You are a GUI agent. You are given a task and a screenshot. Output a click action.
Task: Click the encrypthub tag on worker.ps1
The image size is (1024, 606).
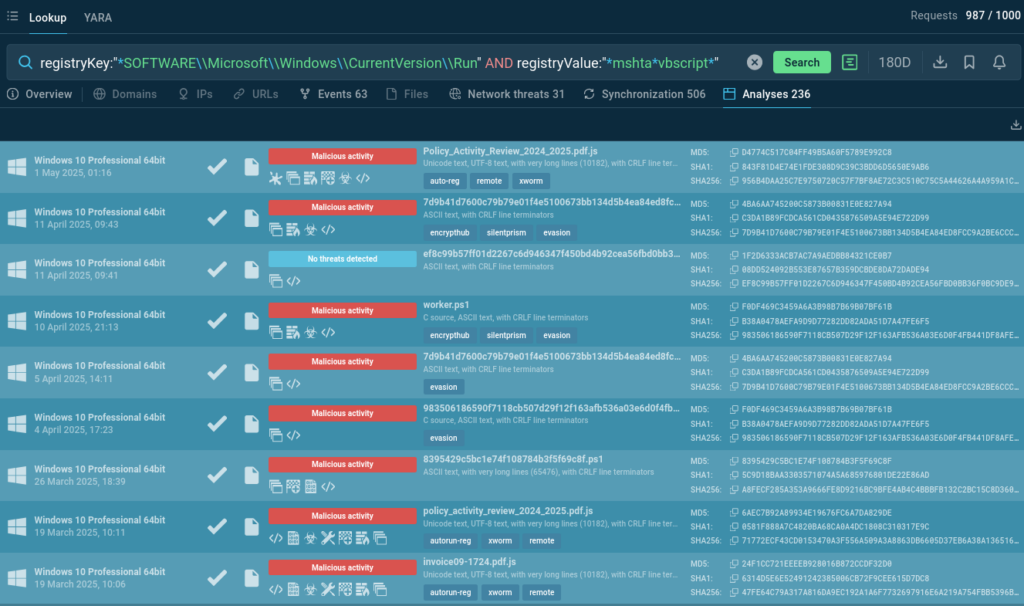tap(449, 335)
